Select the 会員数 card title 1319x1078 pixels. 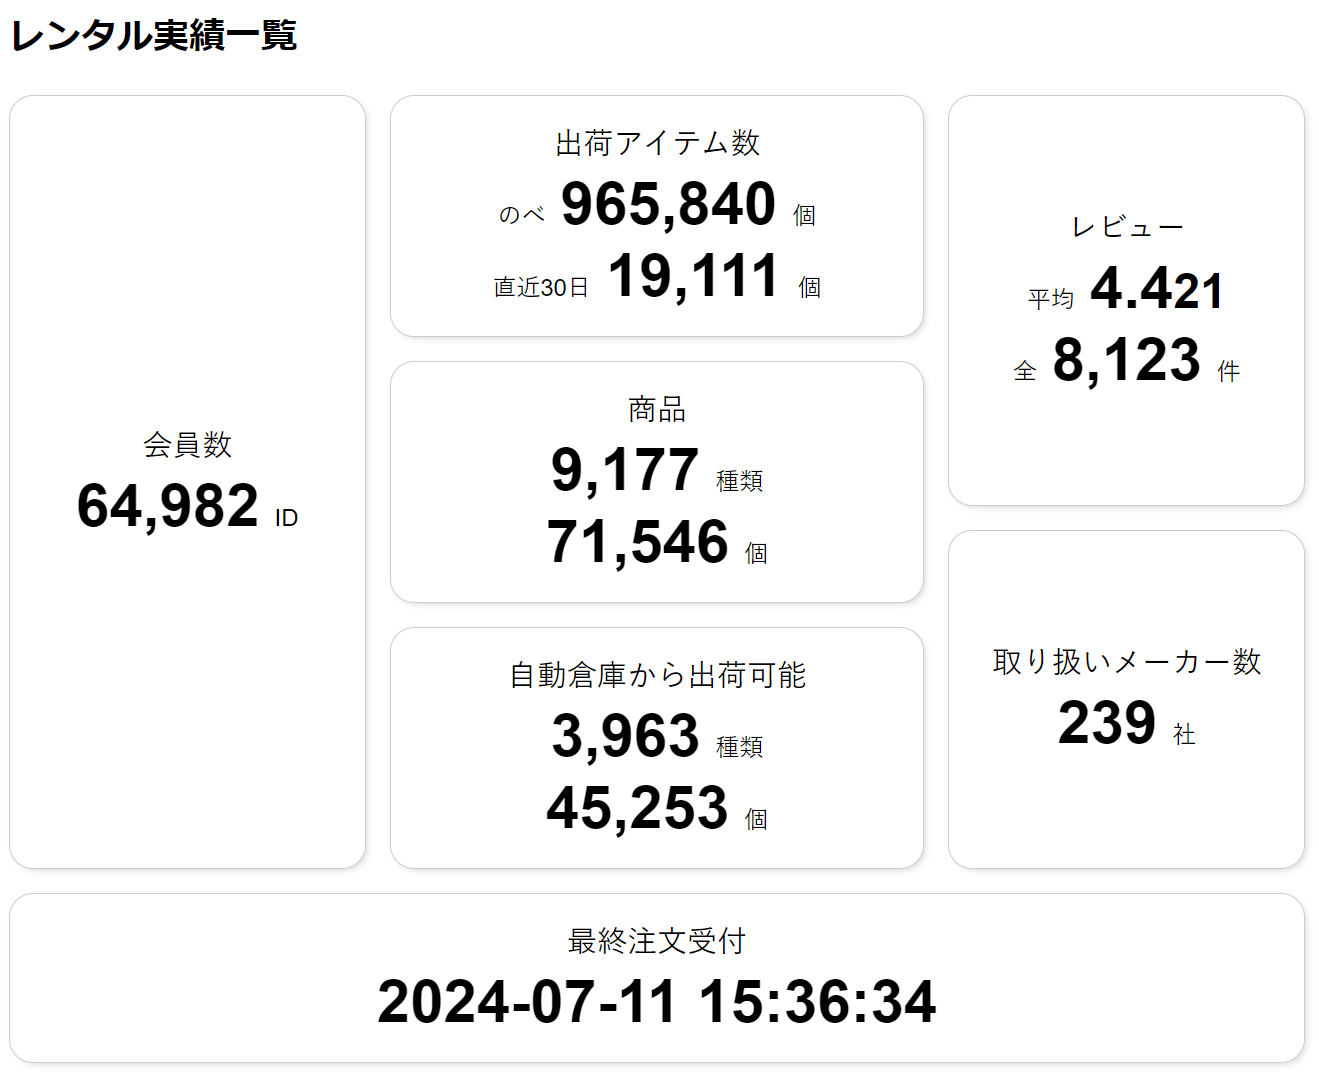187,444
